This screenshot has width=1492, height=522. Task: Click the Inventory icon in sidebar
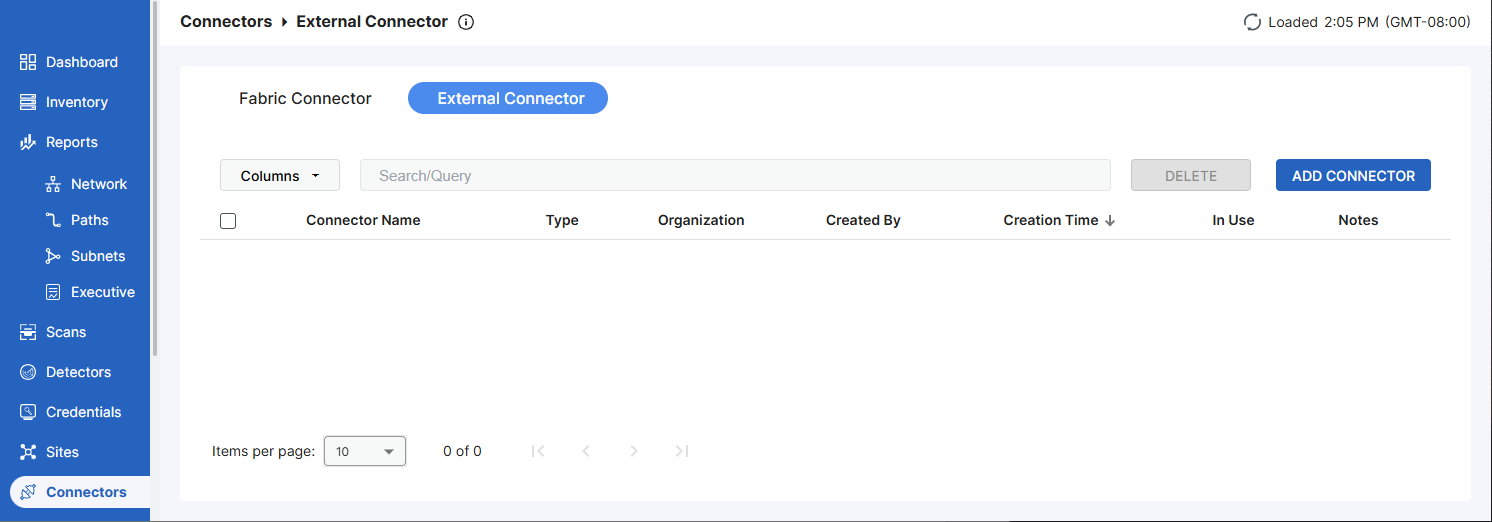pos(28,102)
